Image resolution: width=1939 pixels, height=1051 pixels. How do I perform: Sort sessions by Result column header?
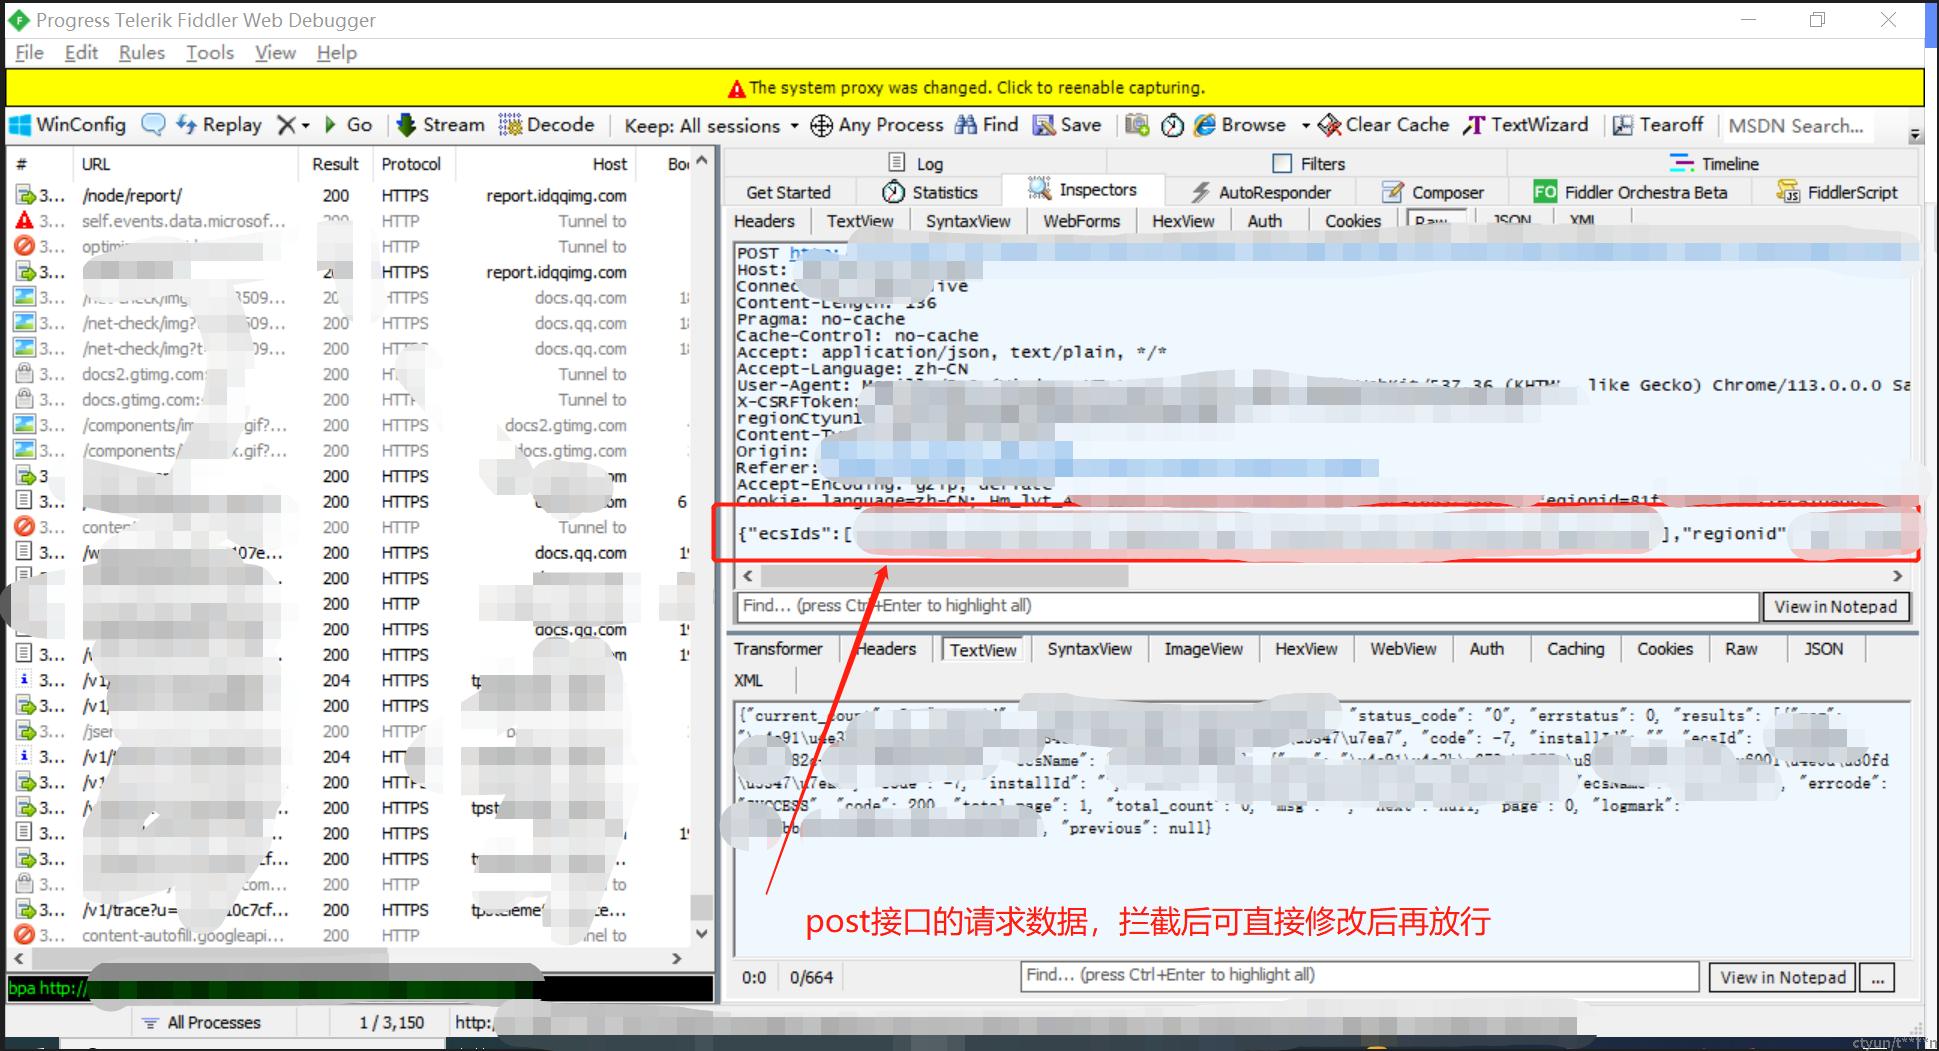[335, 164]
